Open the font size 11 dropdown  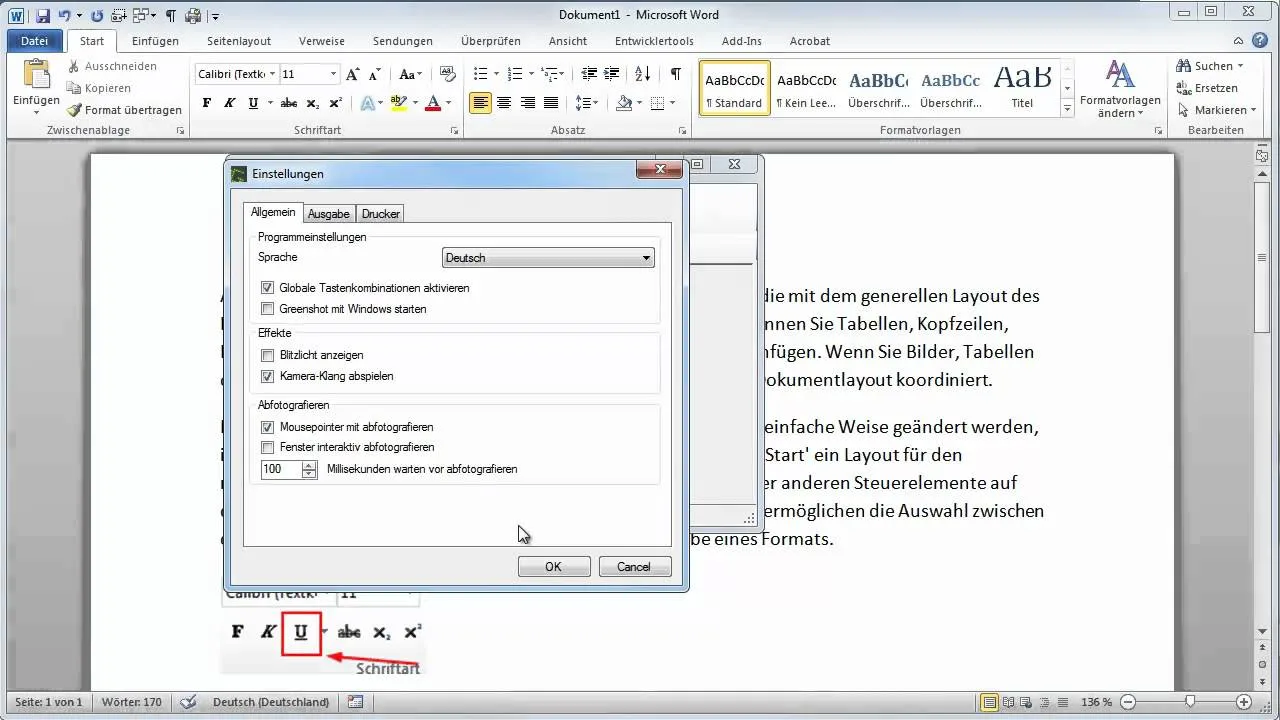pyautogui.click(x=333, y=74)
